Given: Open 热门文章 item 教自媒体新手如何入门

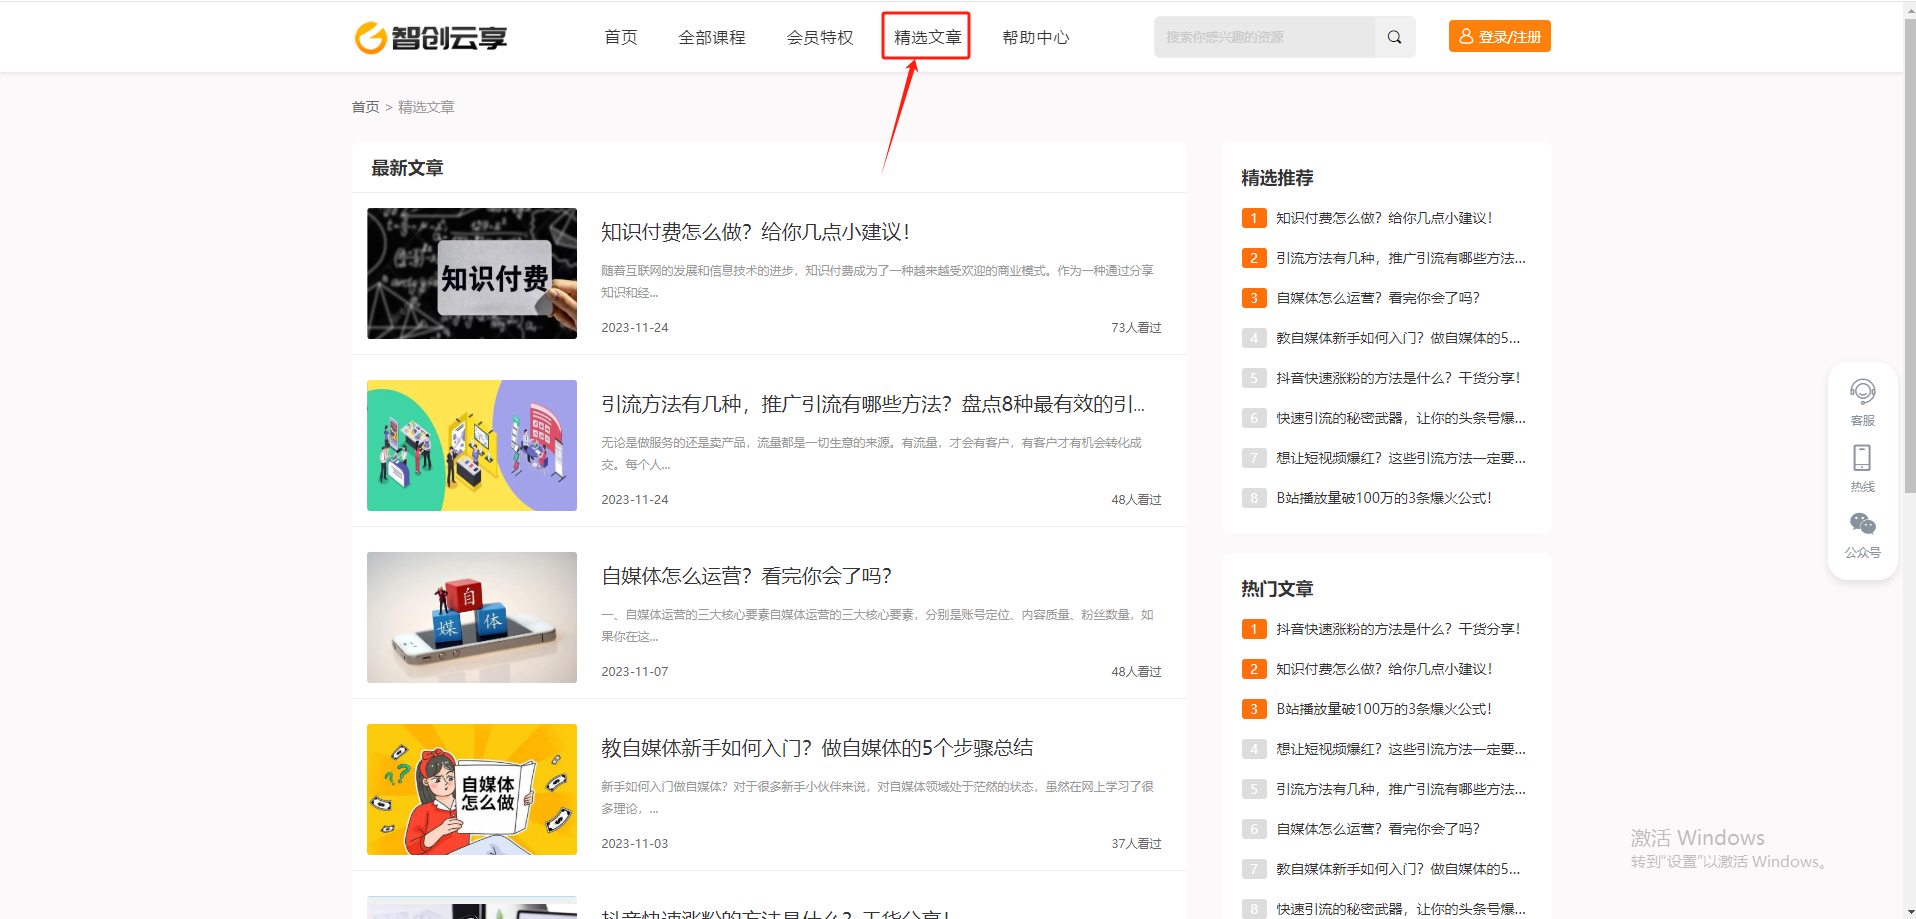Looking at the screenshot, I should click(x=1398, y=869).
